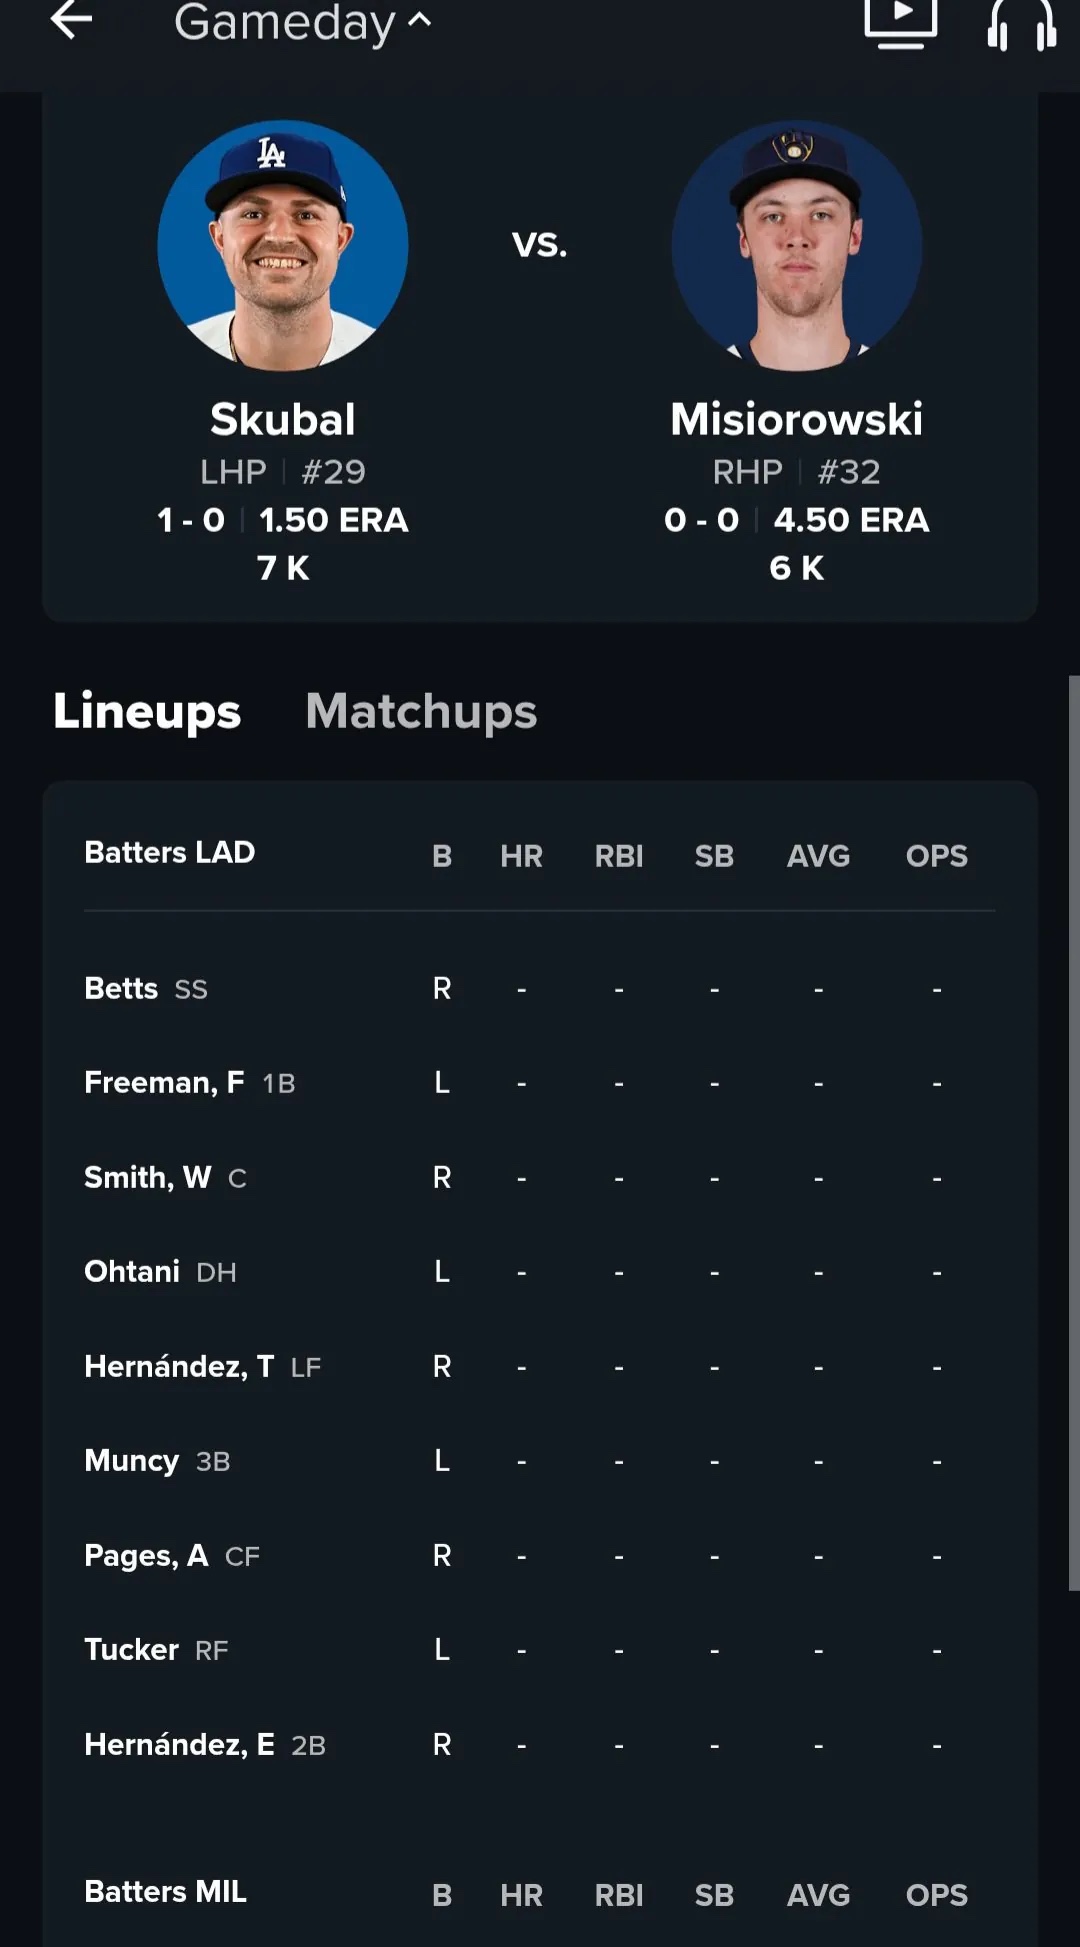Tap the headphones audio icon
The width and height of the screenshot is (1080, 1947).
tap(1021, 24)
